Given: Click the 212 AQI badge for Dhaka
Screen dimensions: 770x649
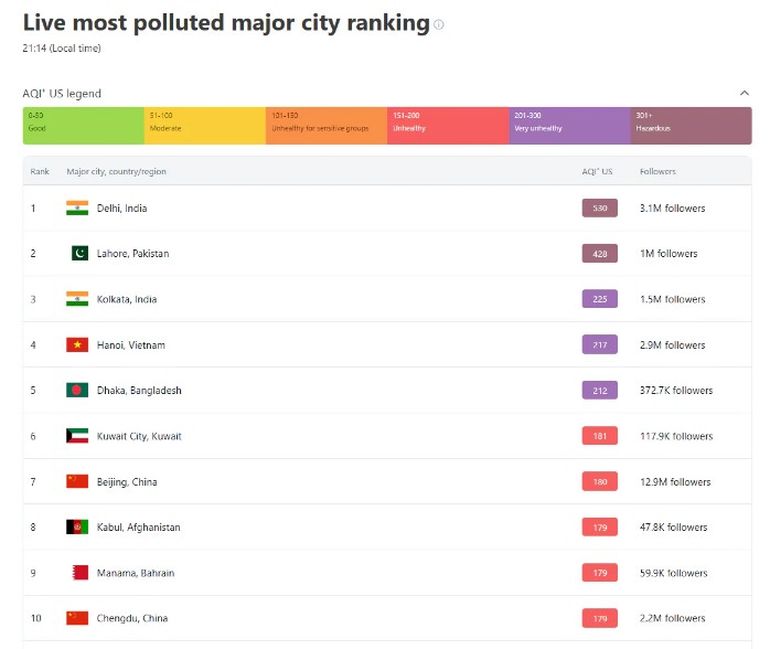Looking at the screenshot, I should [x=600, y=390].
